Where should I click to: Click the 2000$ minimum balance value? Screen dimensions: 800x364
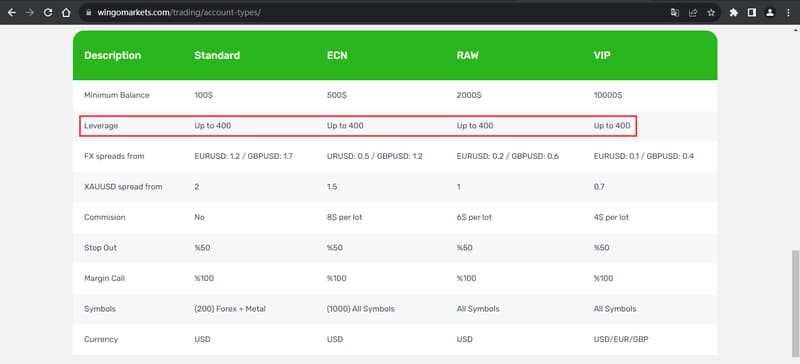click(469, 95)
